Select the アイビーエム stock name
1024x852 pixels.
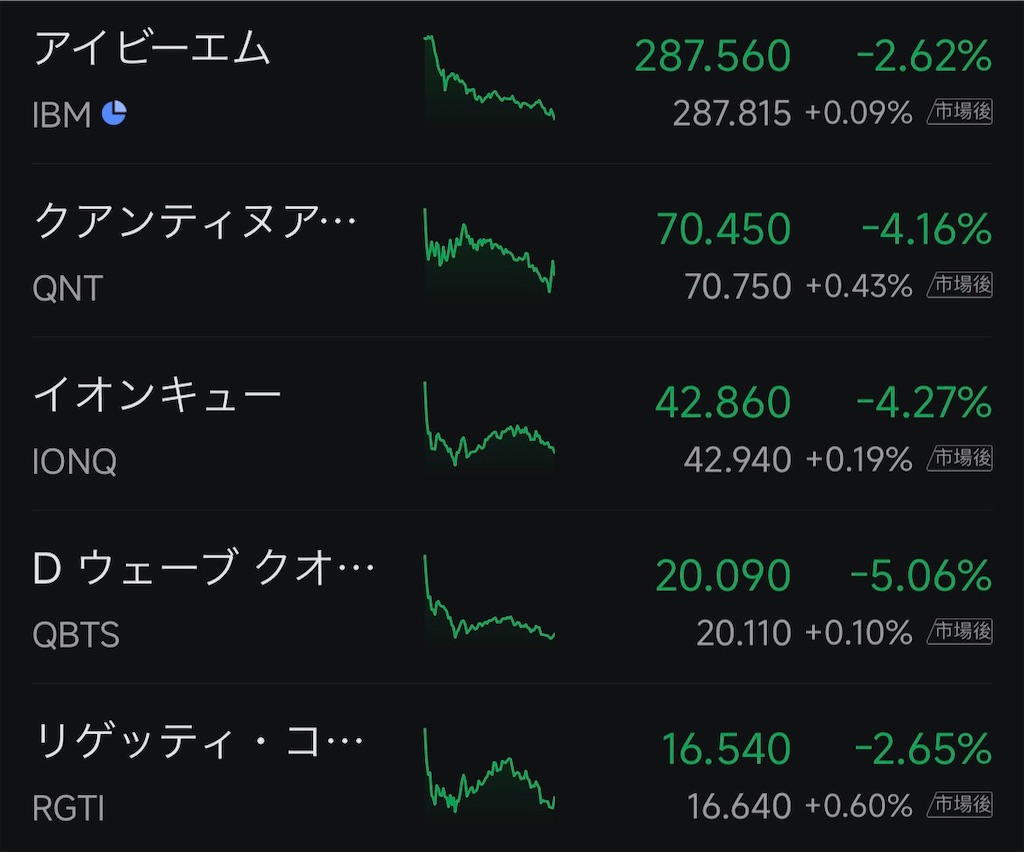152,48
